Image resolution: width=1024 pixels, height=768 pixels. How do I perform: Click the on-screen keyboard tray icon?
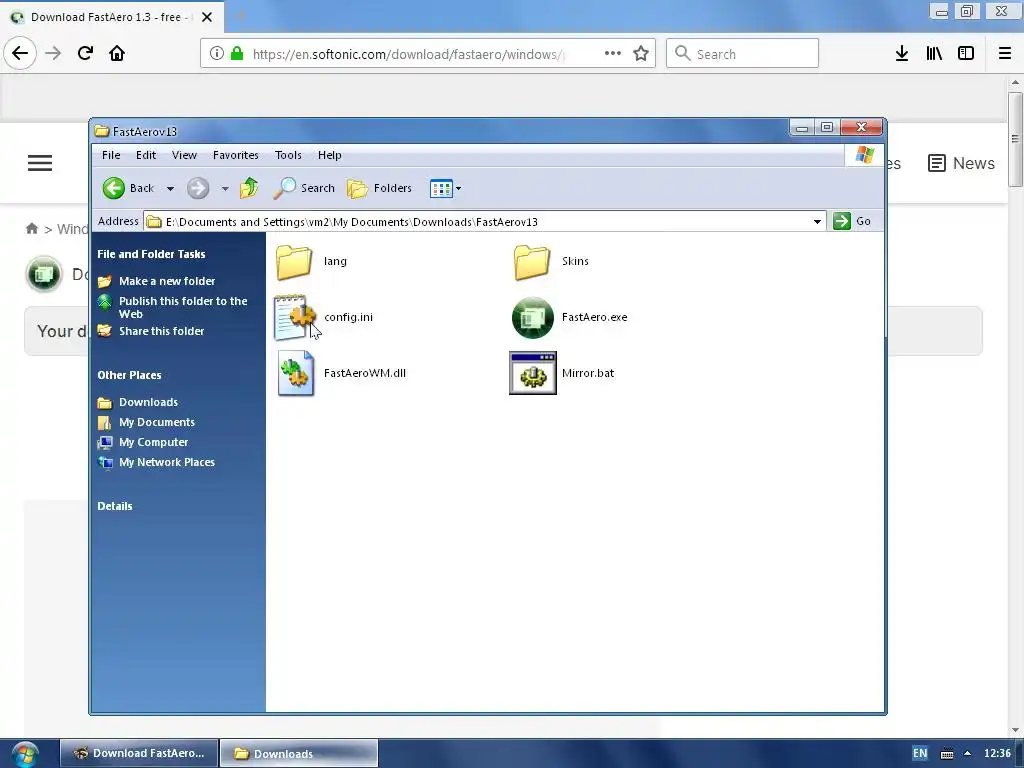coord(947,754)
